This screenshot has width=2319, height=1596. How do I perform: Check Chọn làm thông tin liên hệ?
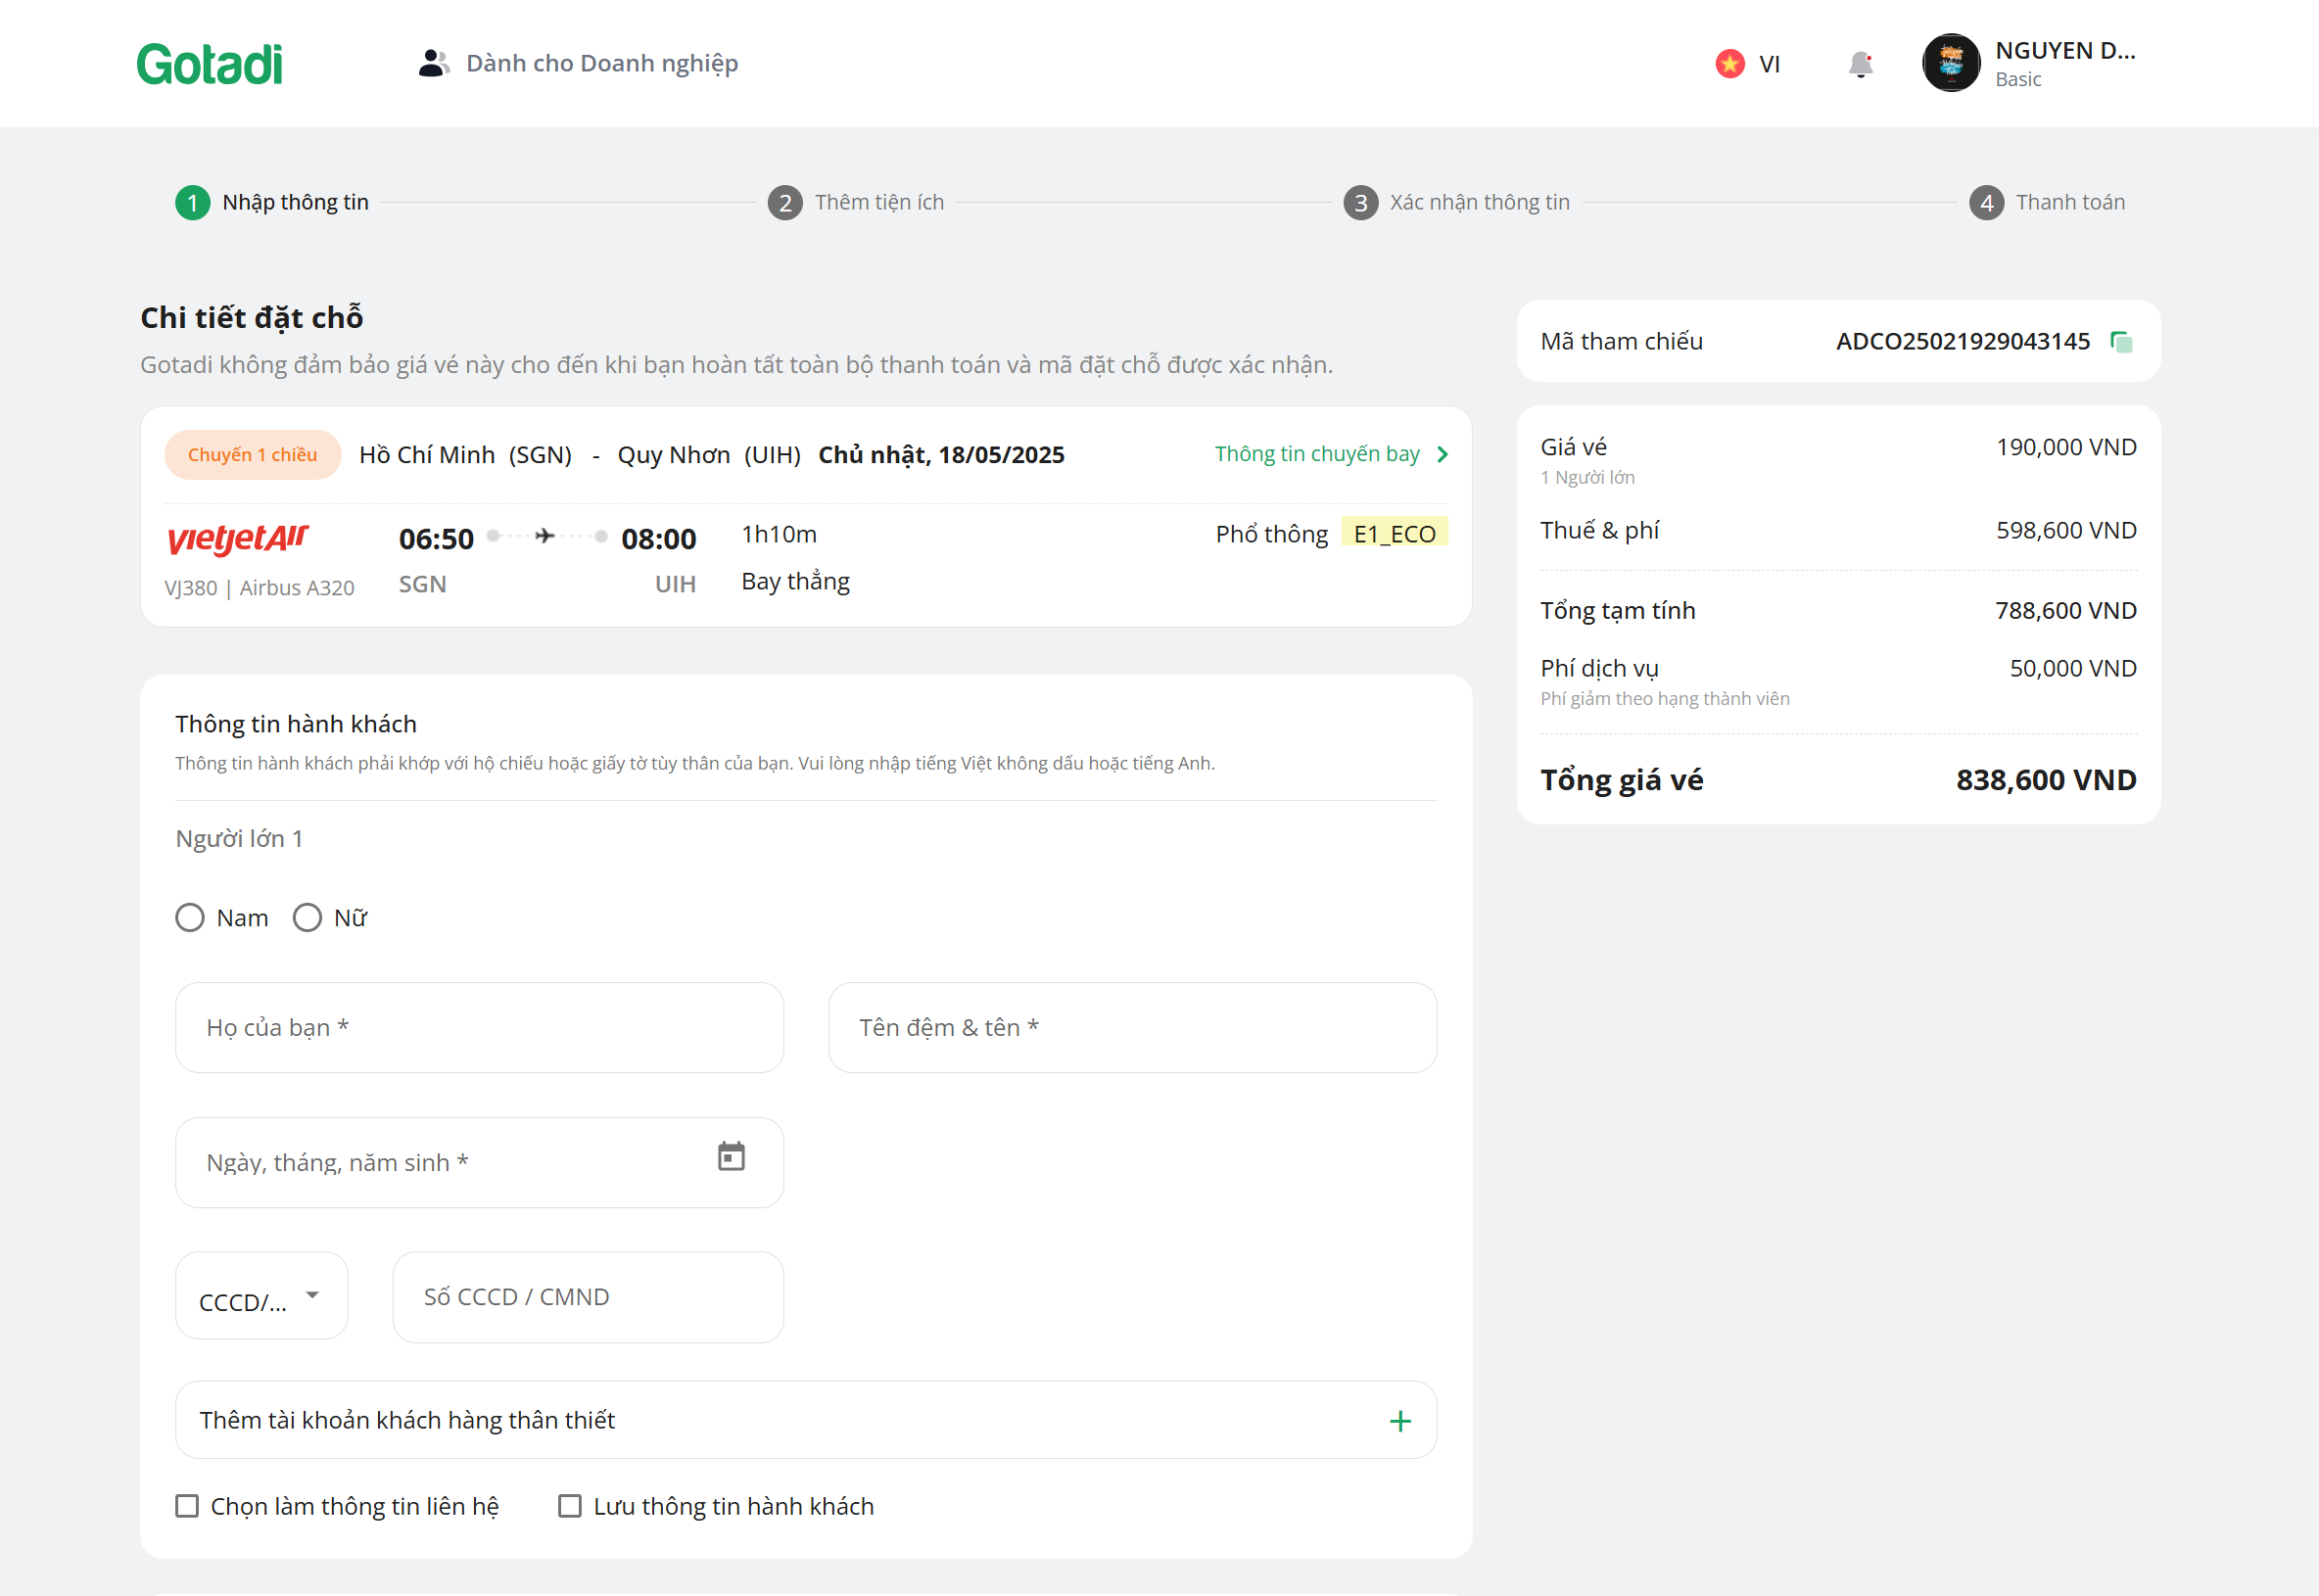(187, 1506)
